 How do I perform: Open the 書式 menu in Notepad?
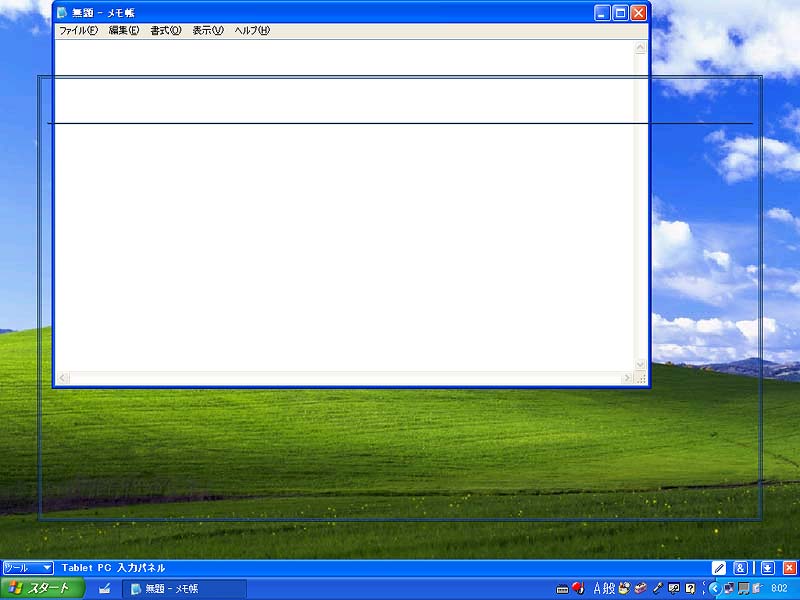click(165, 31)
